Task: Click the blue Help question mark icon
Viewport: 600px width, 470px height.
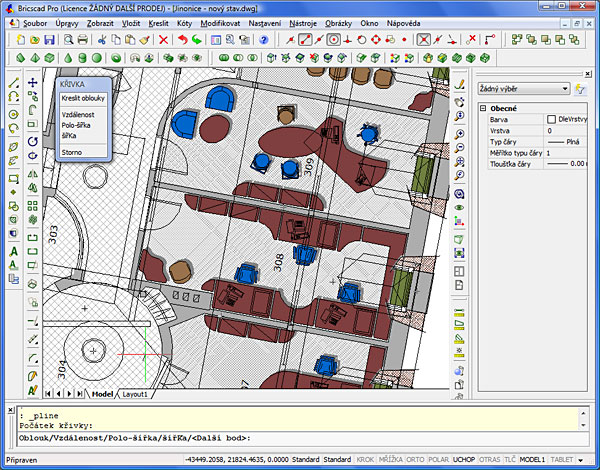Action: [263, 40]
